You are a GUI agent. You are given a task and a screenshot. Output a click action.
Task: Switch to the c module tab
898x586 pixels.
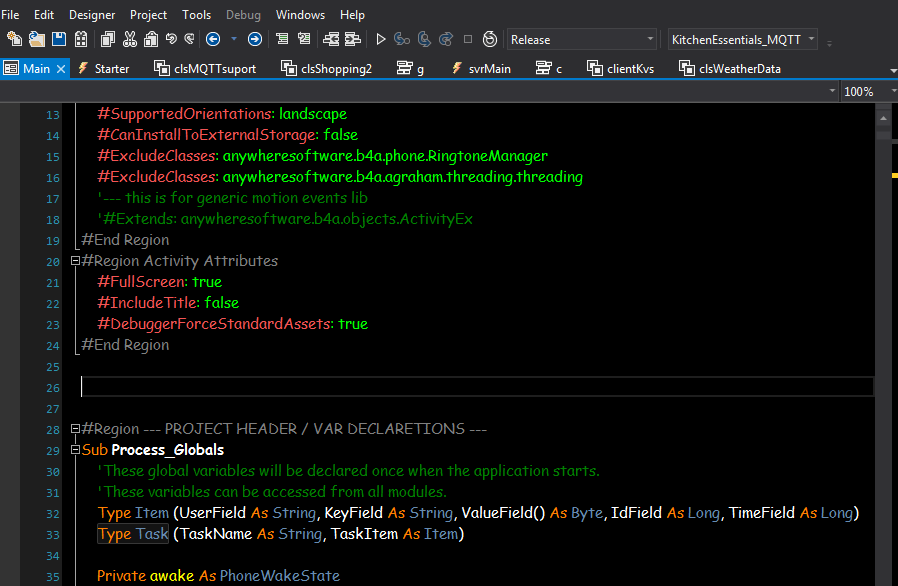pyautogui.click(x=549, y=69)
